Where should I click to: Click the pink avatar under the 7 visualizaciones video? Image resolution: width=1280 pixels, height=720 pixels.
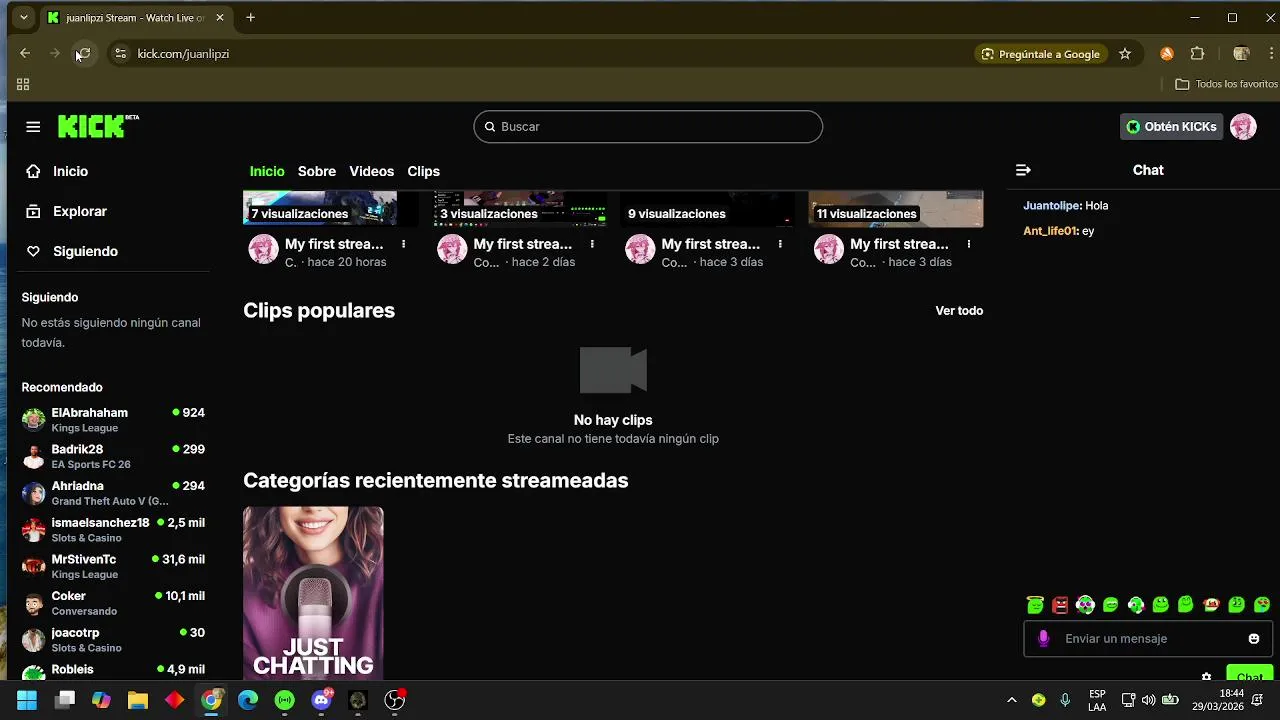263,249
